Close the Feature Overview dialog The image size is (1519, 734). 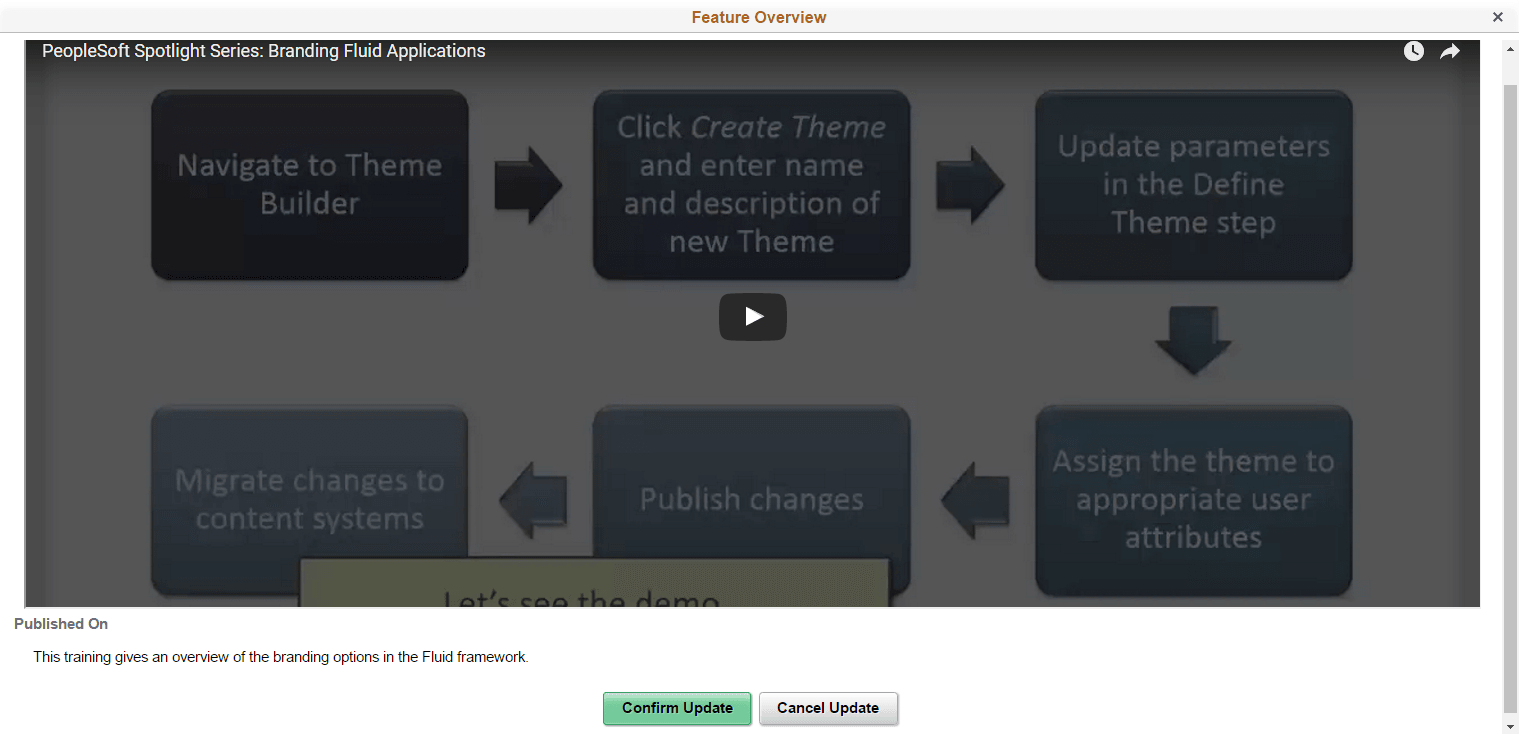point(1497,16)
